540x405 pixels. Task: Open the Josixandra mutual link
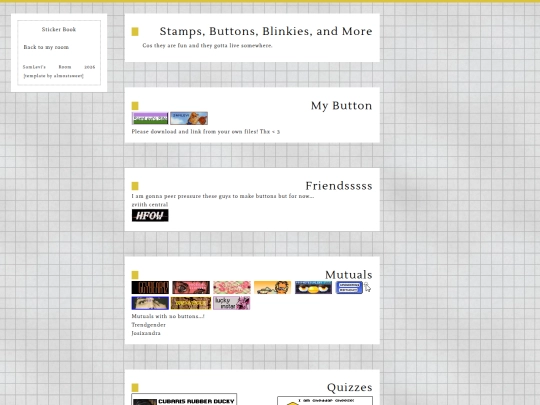point(146,333)
